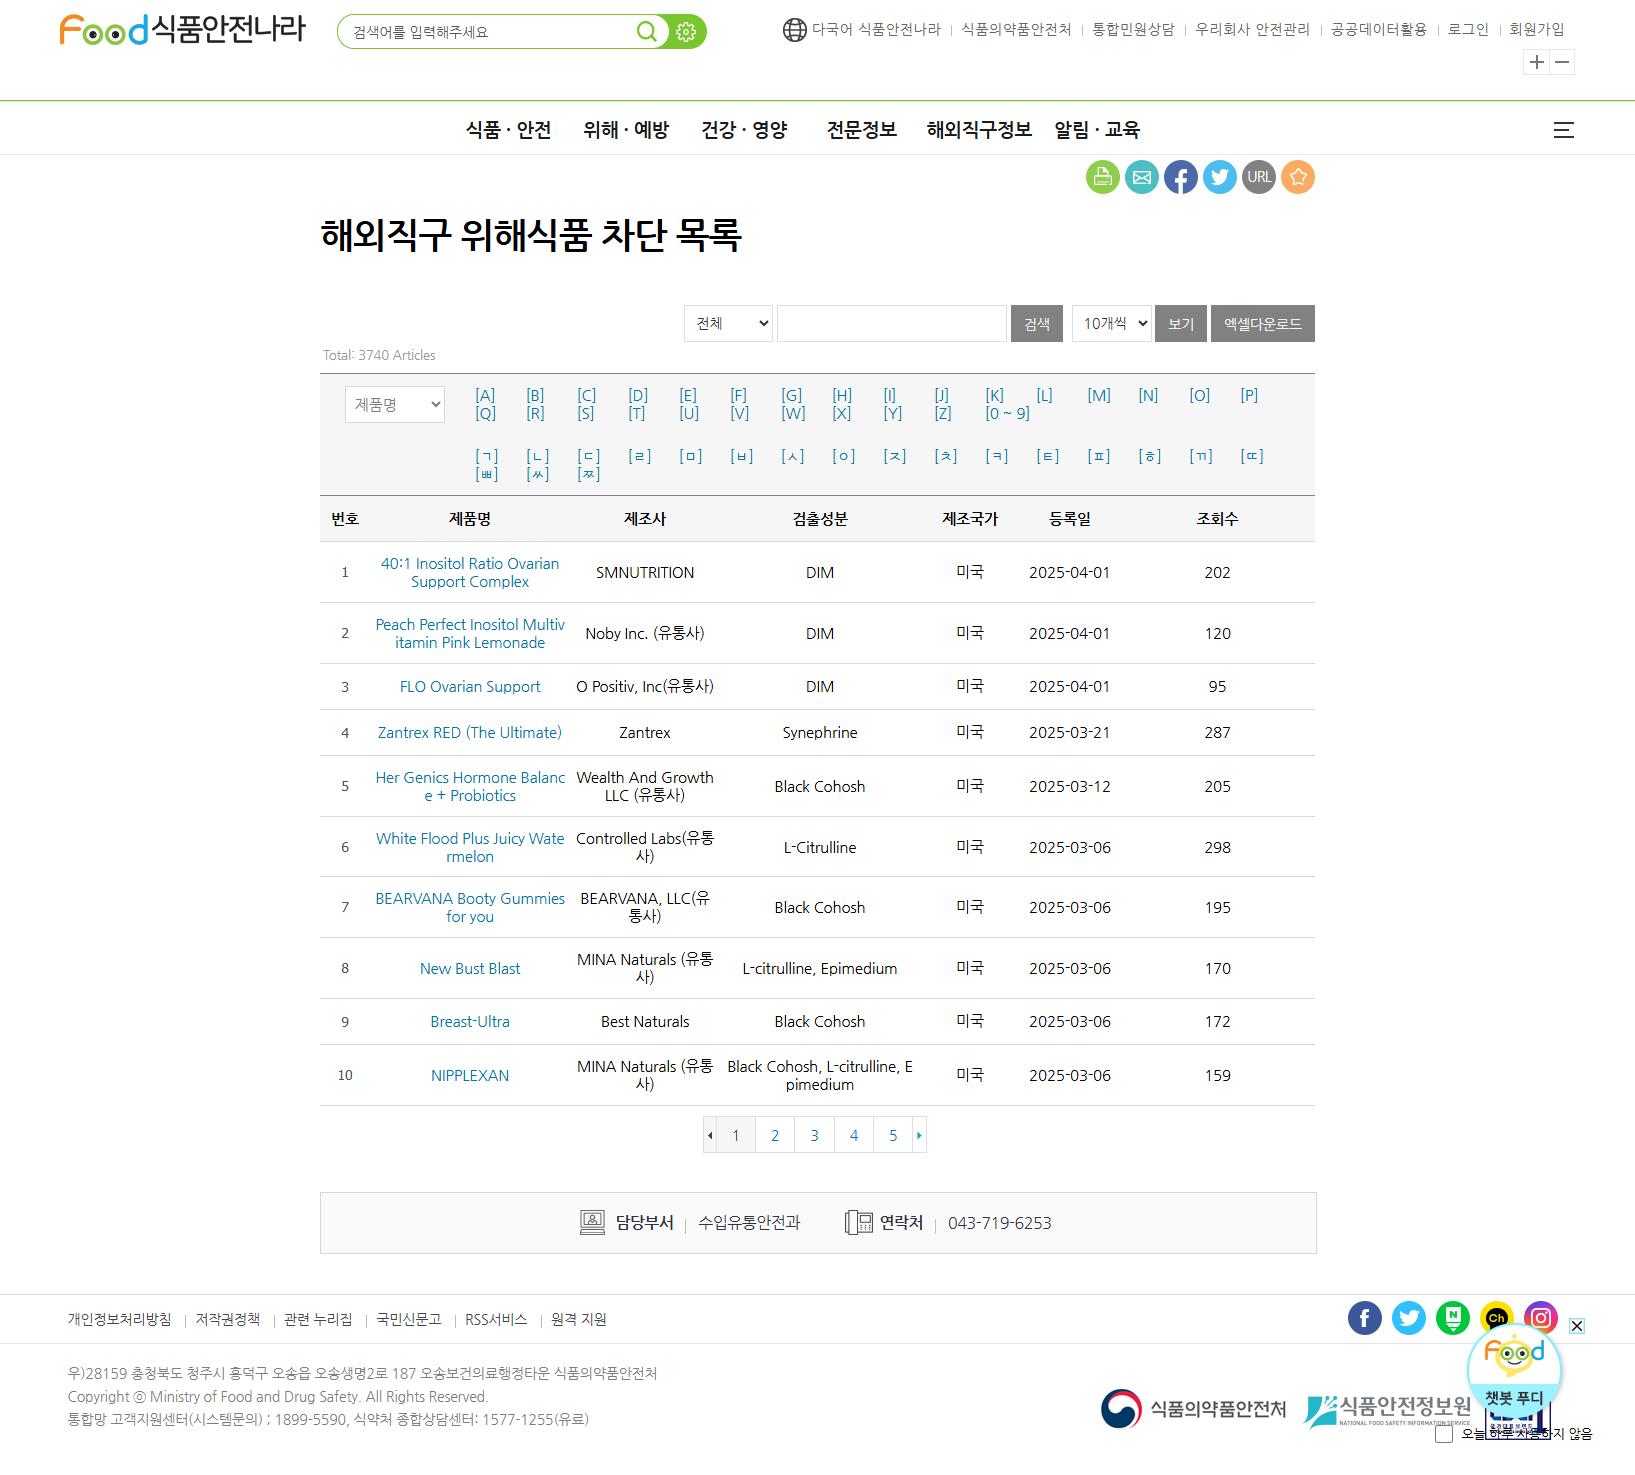Share page on Twitter round icon

pyautogui.click(x=1219, y=177)
